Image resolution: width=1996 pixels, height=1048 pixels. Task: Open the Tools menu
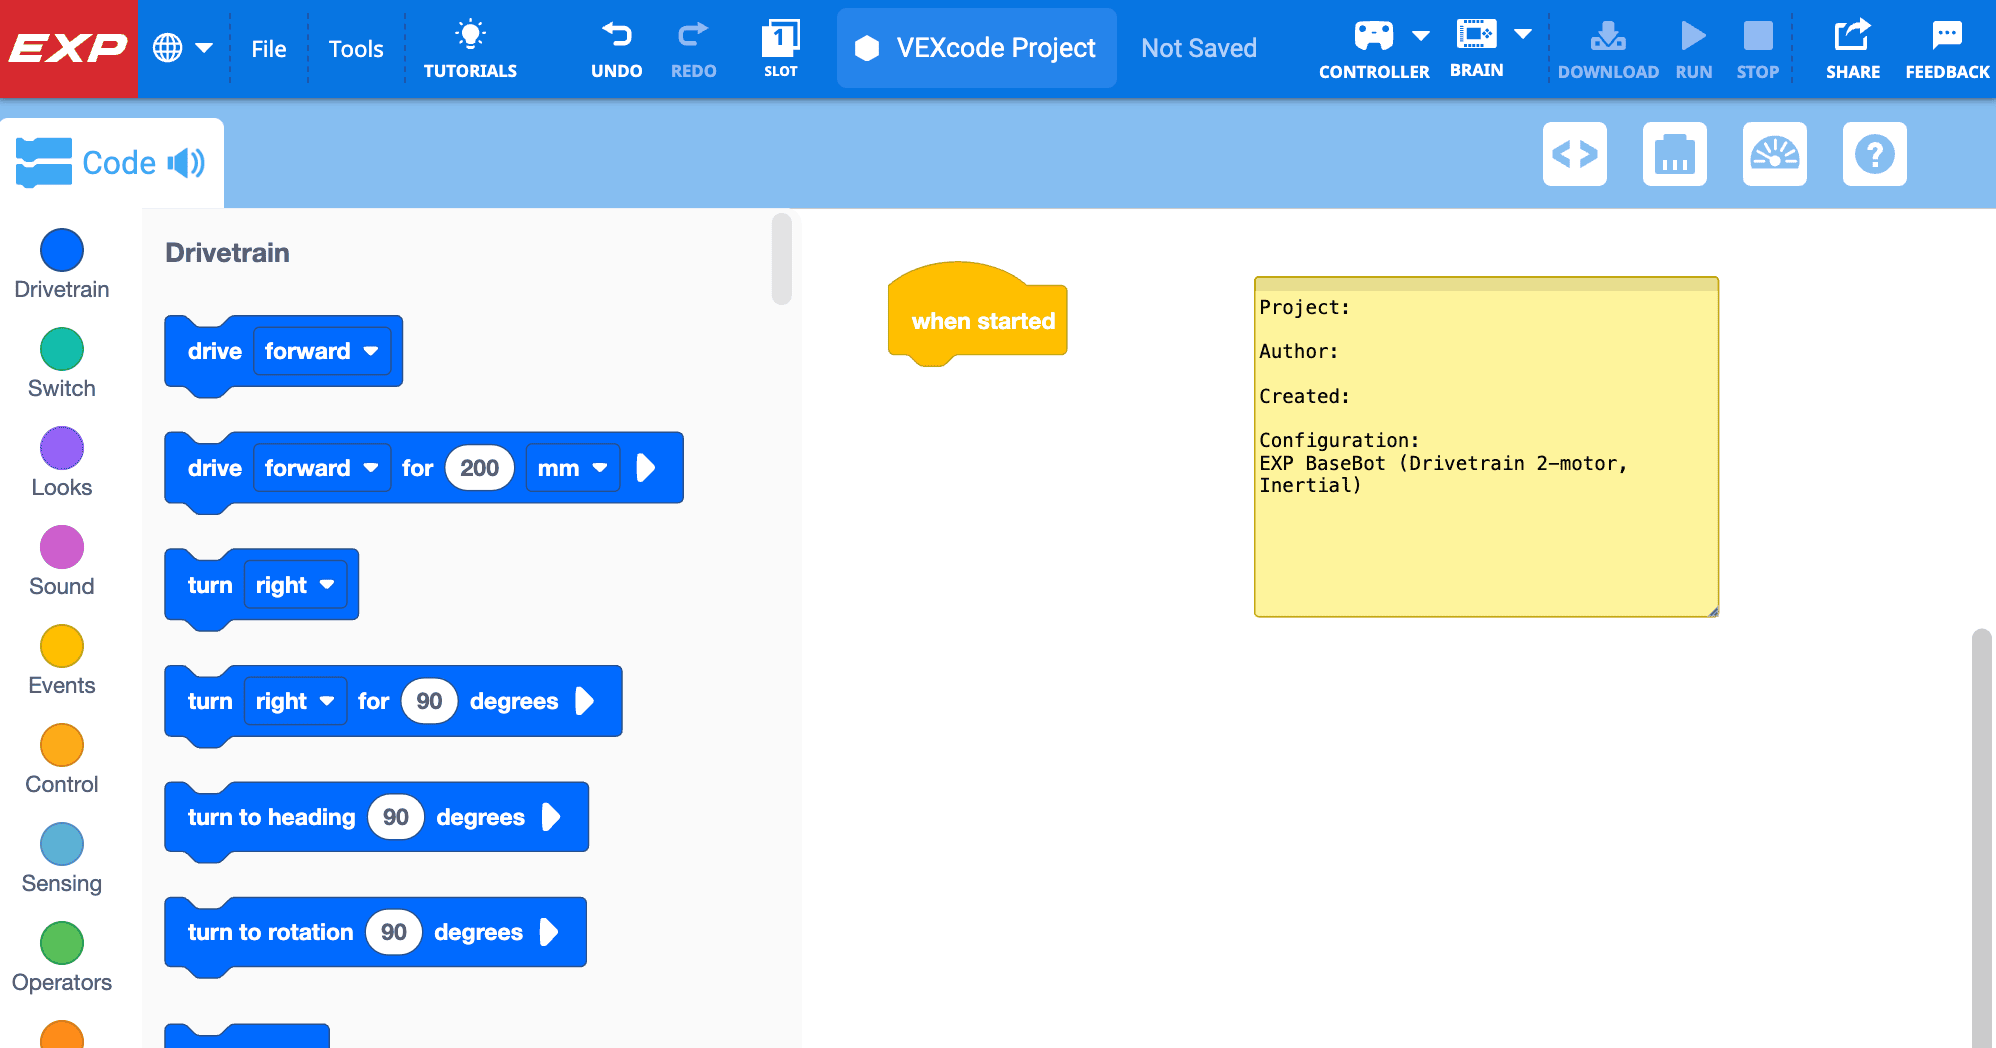coord(355,47)
